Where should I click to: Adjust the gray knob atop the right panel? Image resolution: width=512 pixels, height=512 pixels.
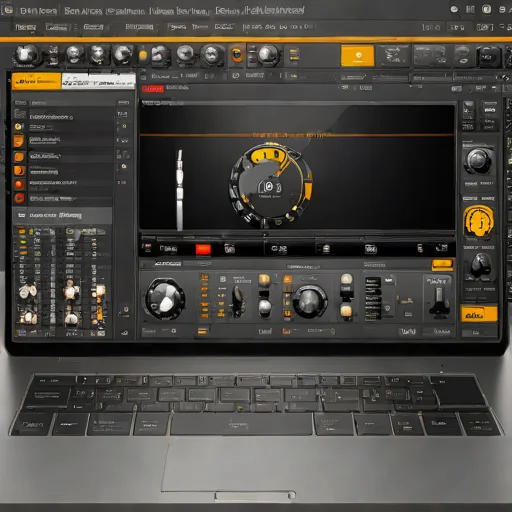pos(478,161)
